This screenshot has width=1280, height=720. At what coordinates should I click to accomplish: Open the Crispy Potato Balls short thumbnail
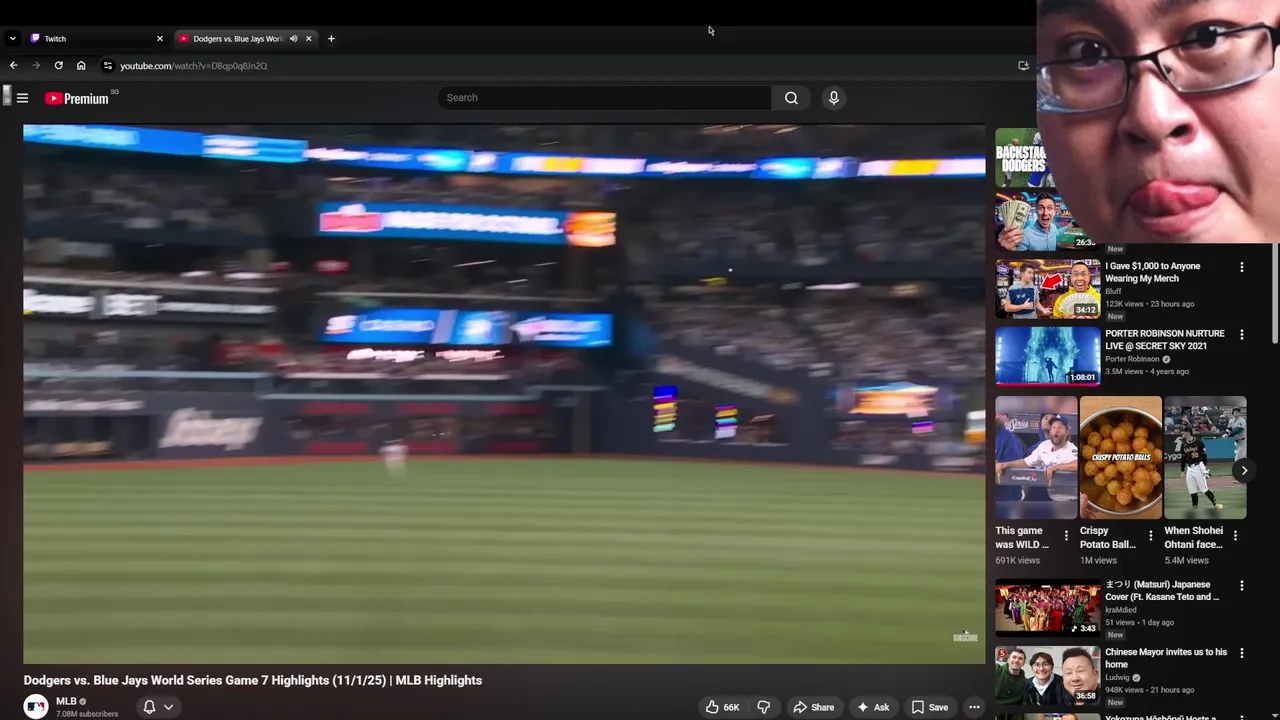click(x=1120, y=458)
